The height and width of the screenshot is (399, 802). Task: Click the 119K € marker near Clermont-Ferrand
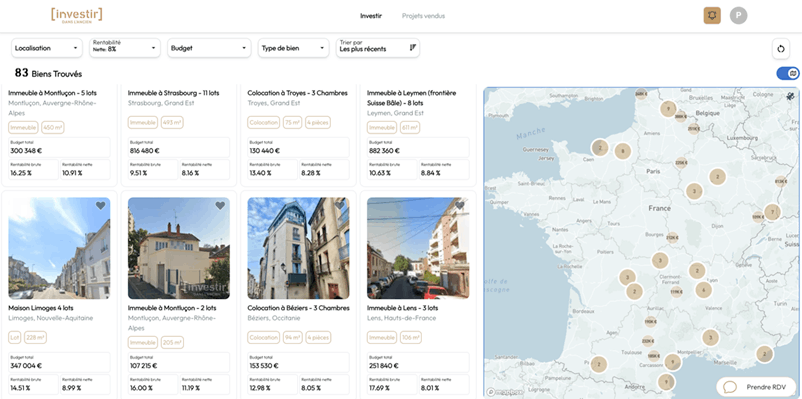677,292
